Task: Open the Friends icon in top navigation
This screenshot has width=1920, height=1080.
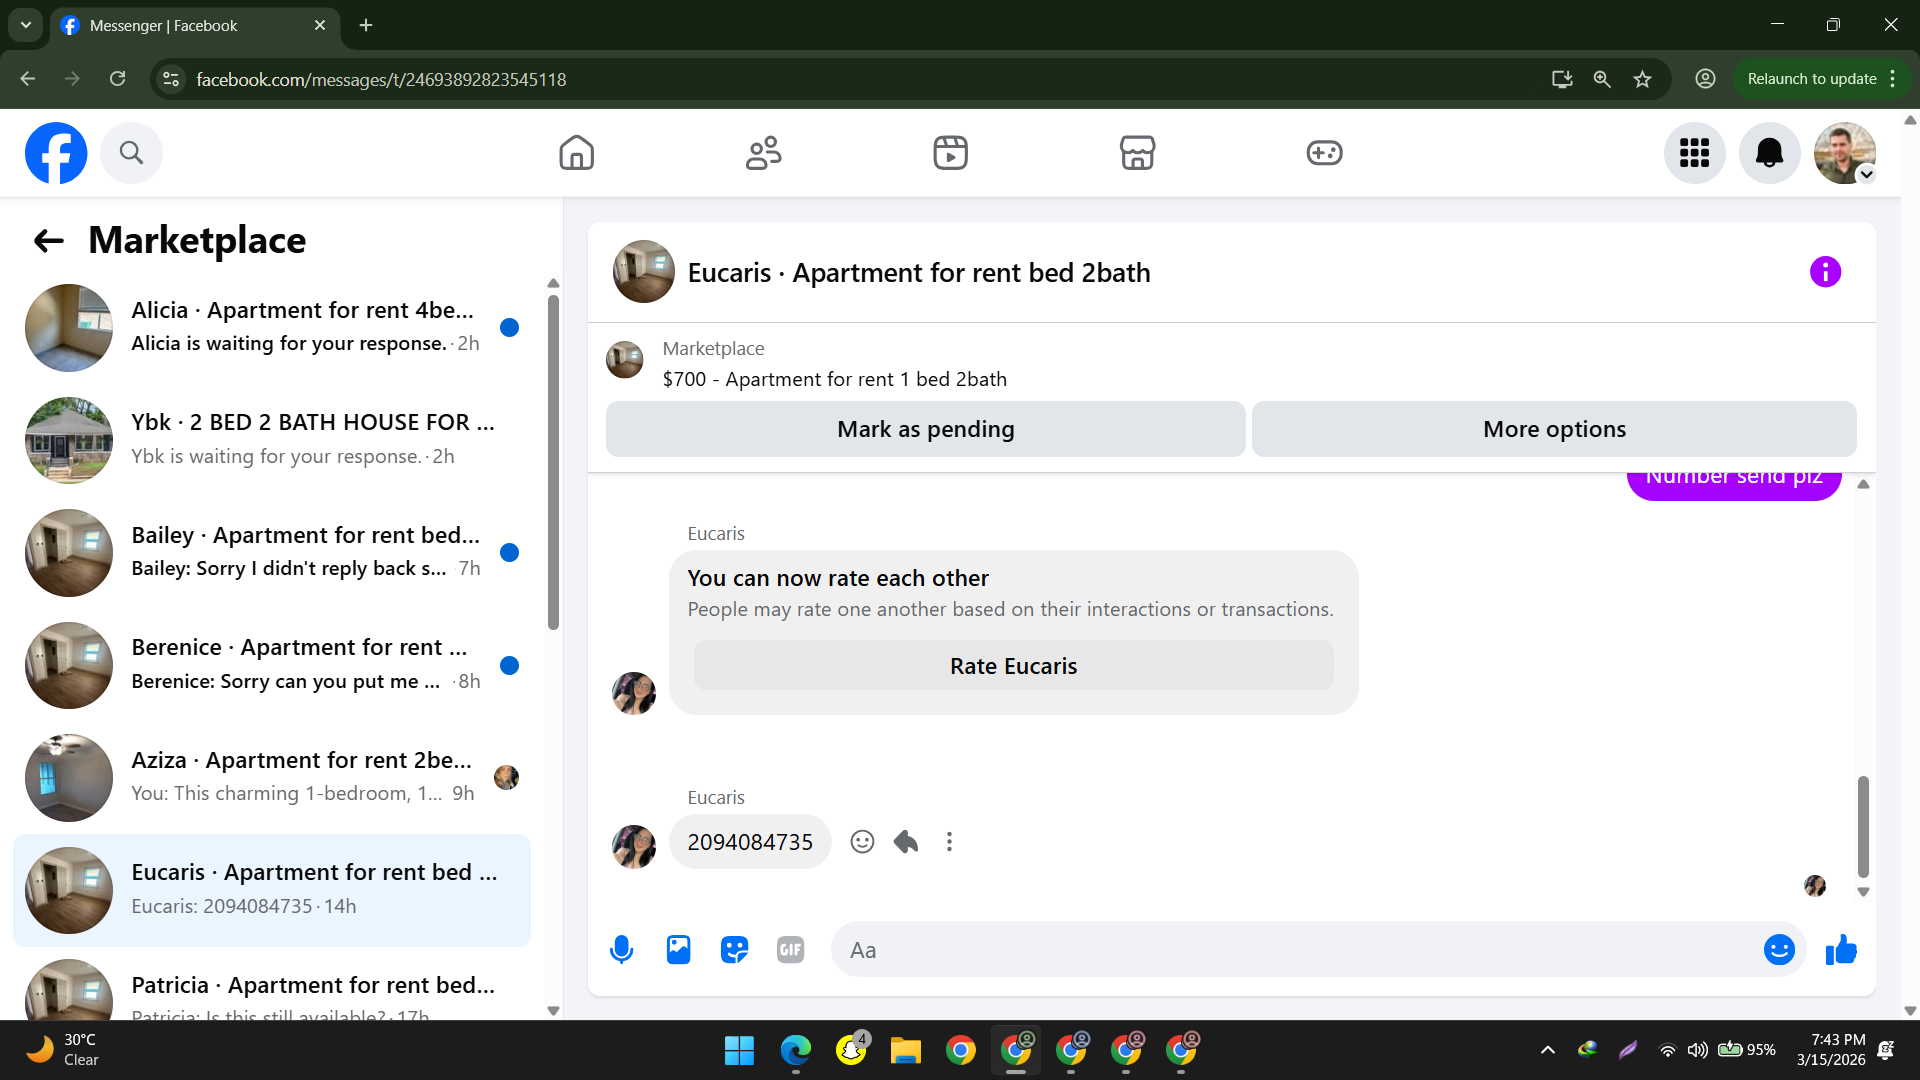Action: tap(763, 153)
